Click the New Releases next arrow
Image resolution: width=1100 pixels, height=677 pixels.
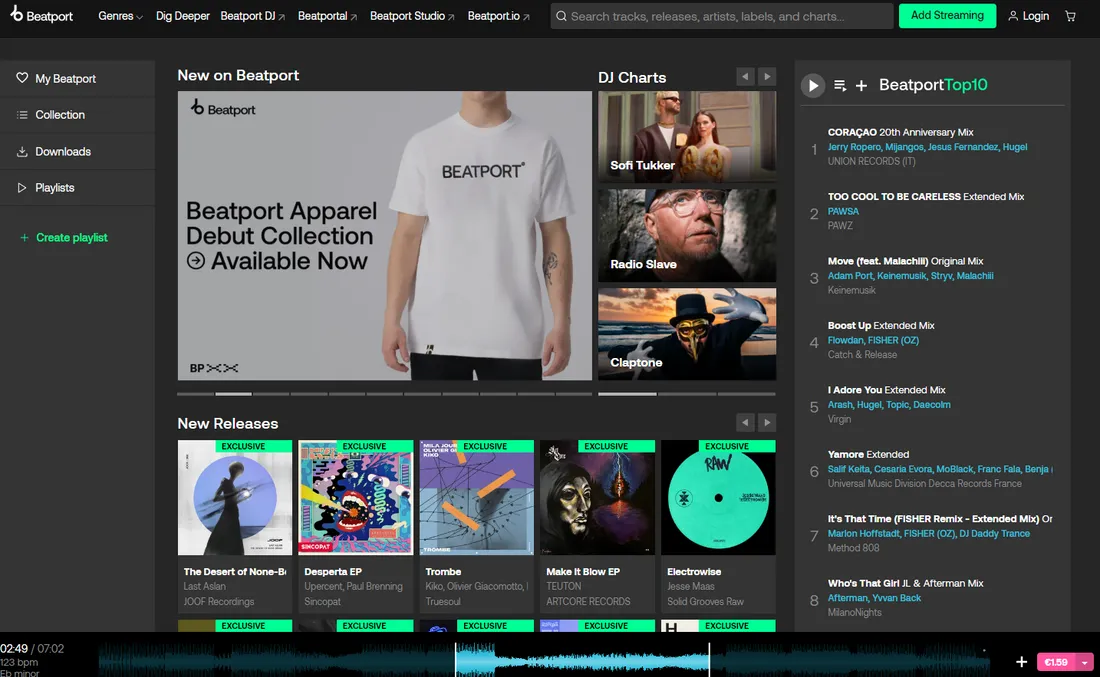[767, 422]
